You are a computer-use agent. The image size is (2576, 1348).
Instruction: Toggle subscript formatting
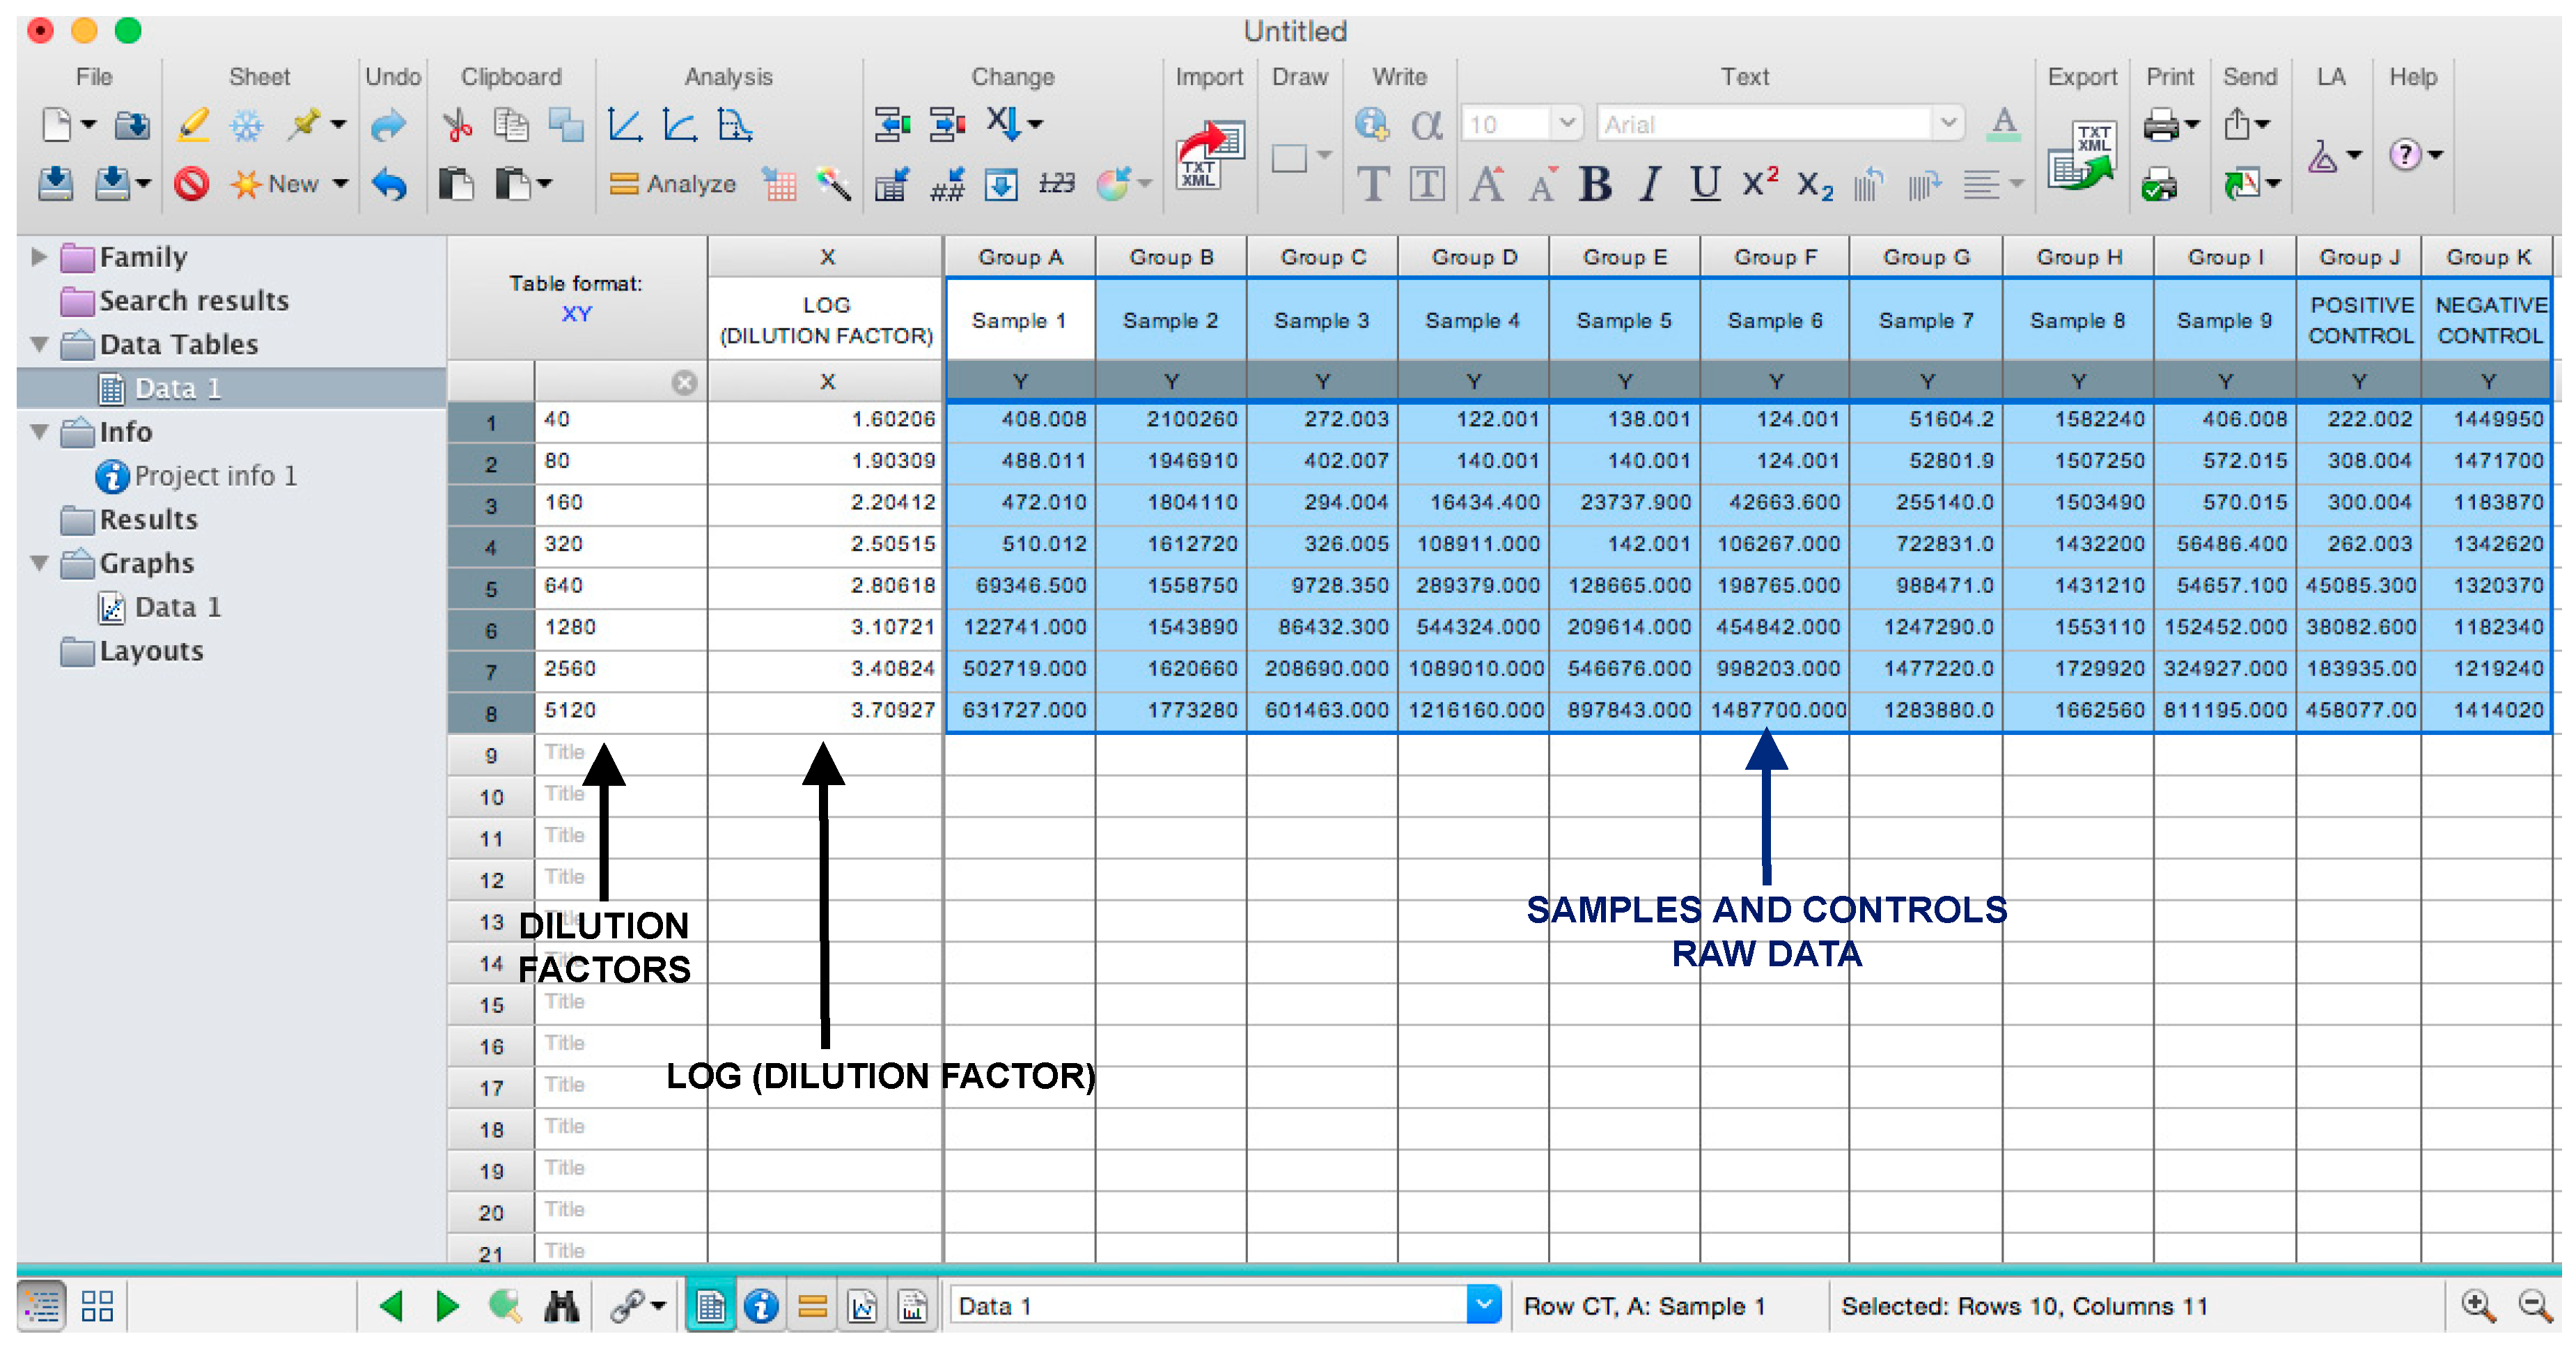pyautogui.click(x=1814, y=185)
